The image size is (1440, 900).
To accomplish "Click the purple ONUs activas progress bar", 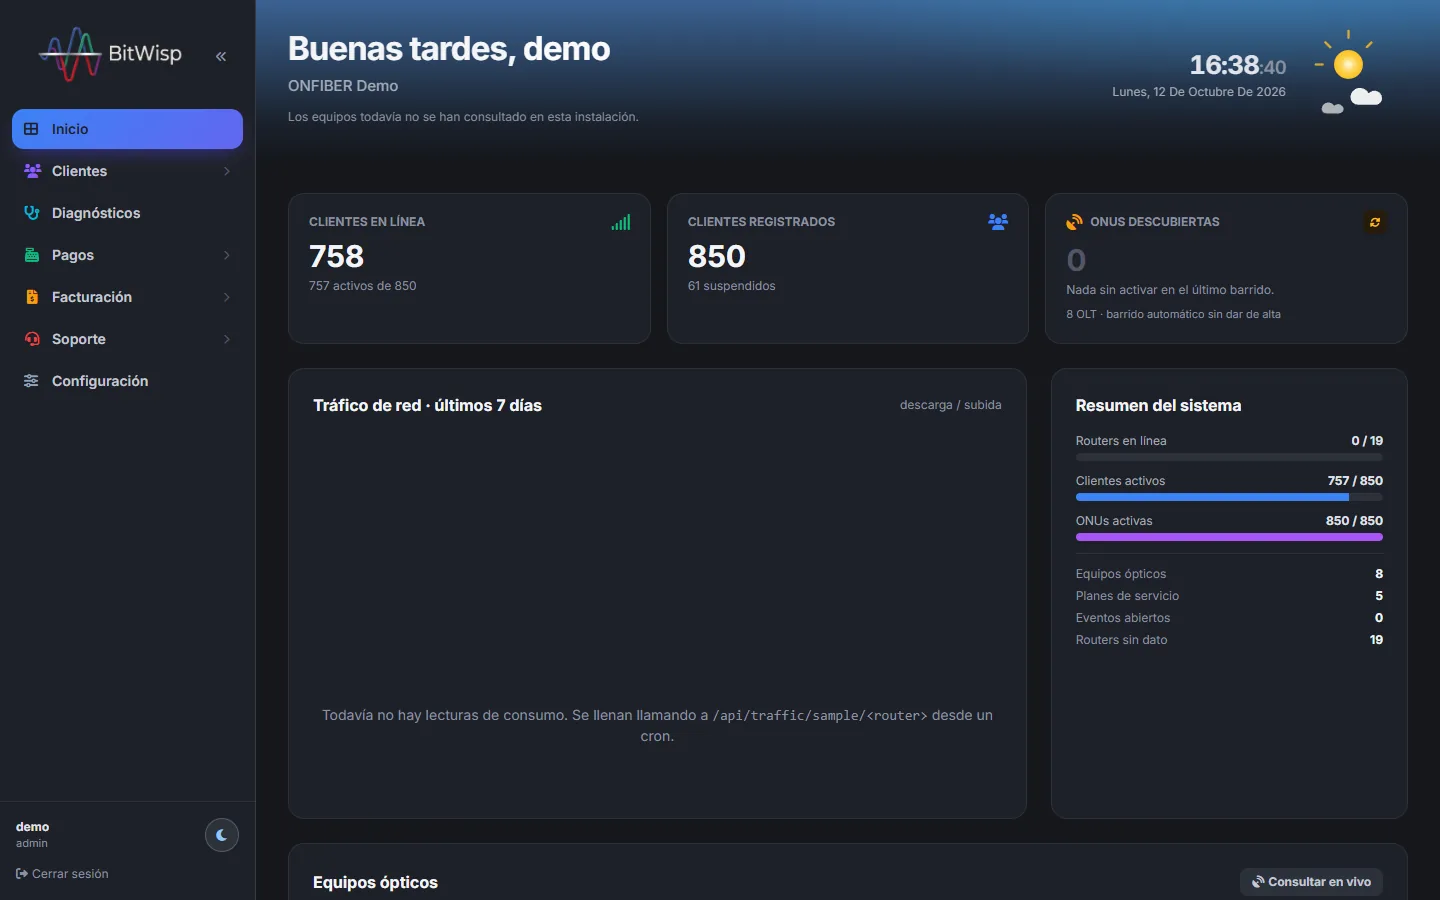I will (1229, 537).
